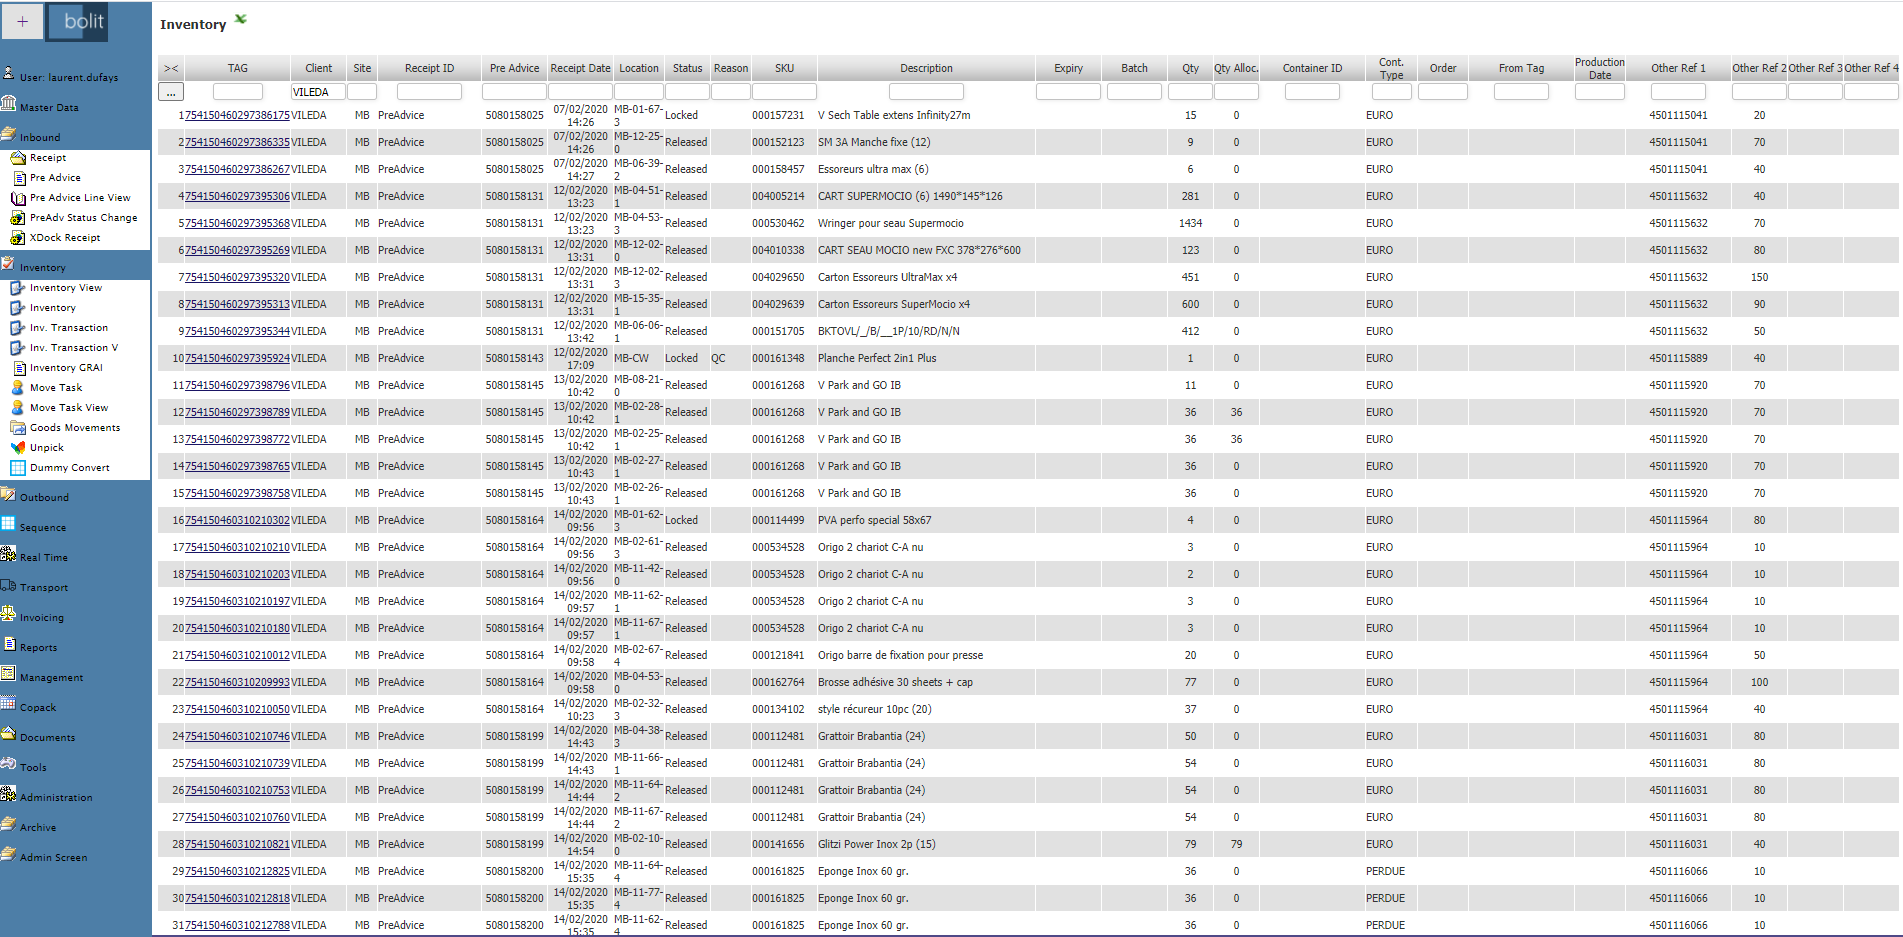Click description 'Wringer pour seau Supermocio'

point(891,223)
